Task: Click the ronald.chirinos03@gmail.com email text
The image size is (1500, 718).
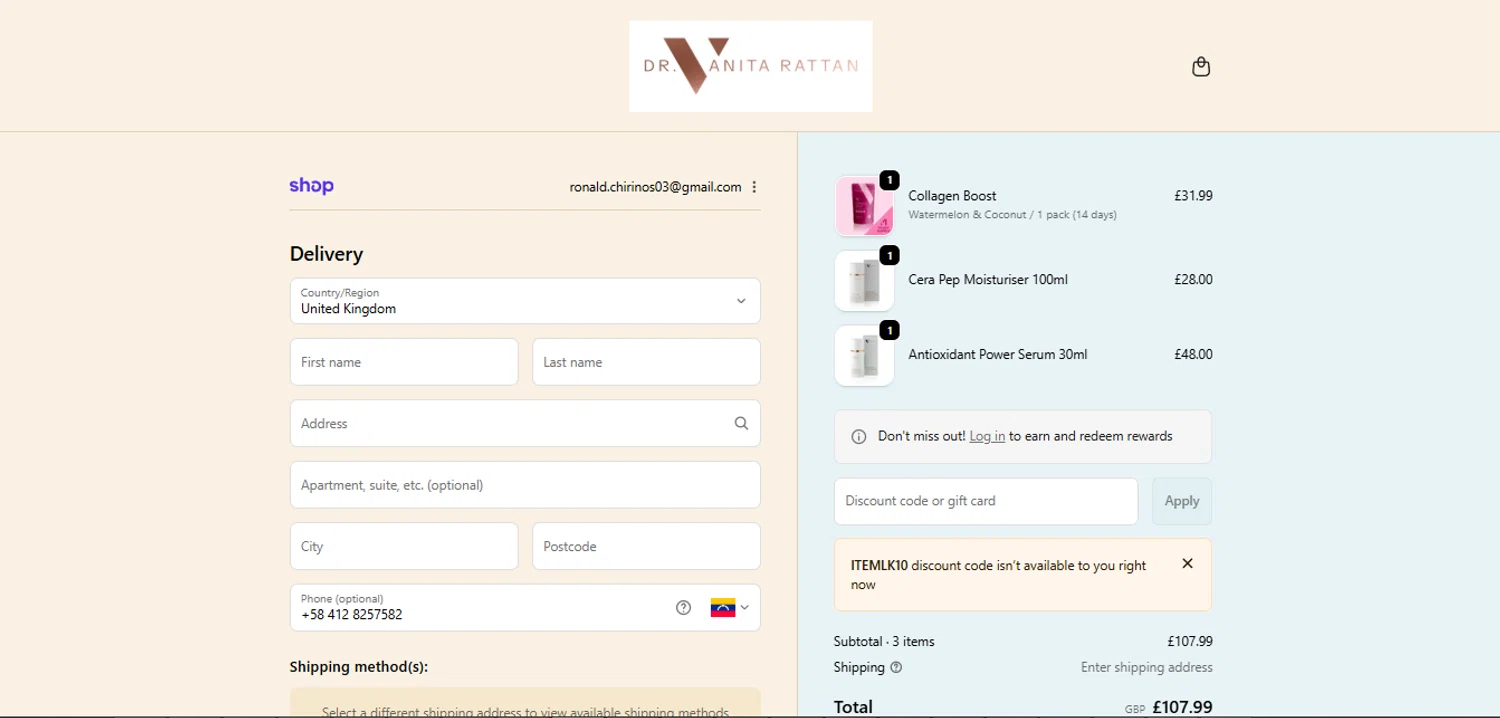Action: tap(655, 187)
